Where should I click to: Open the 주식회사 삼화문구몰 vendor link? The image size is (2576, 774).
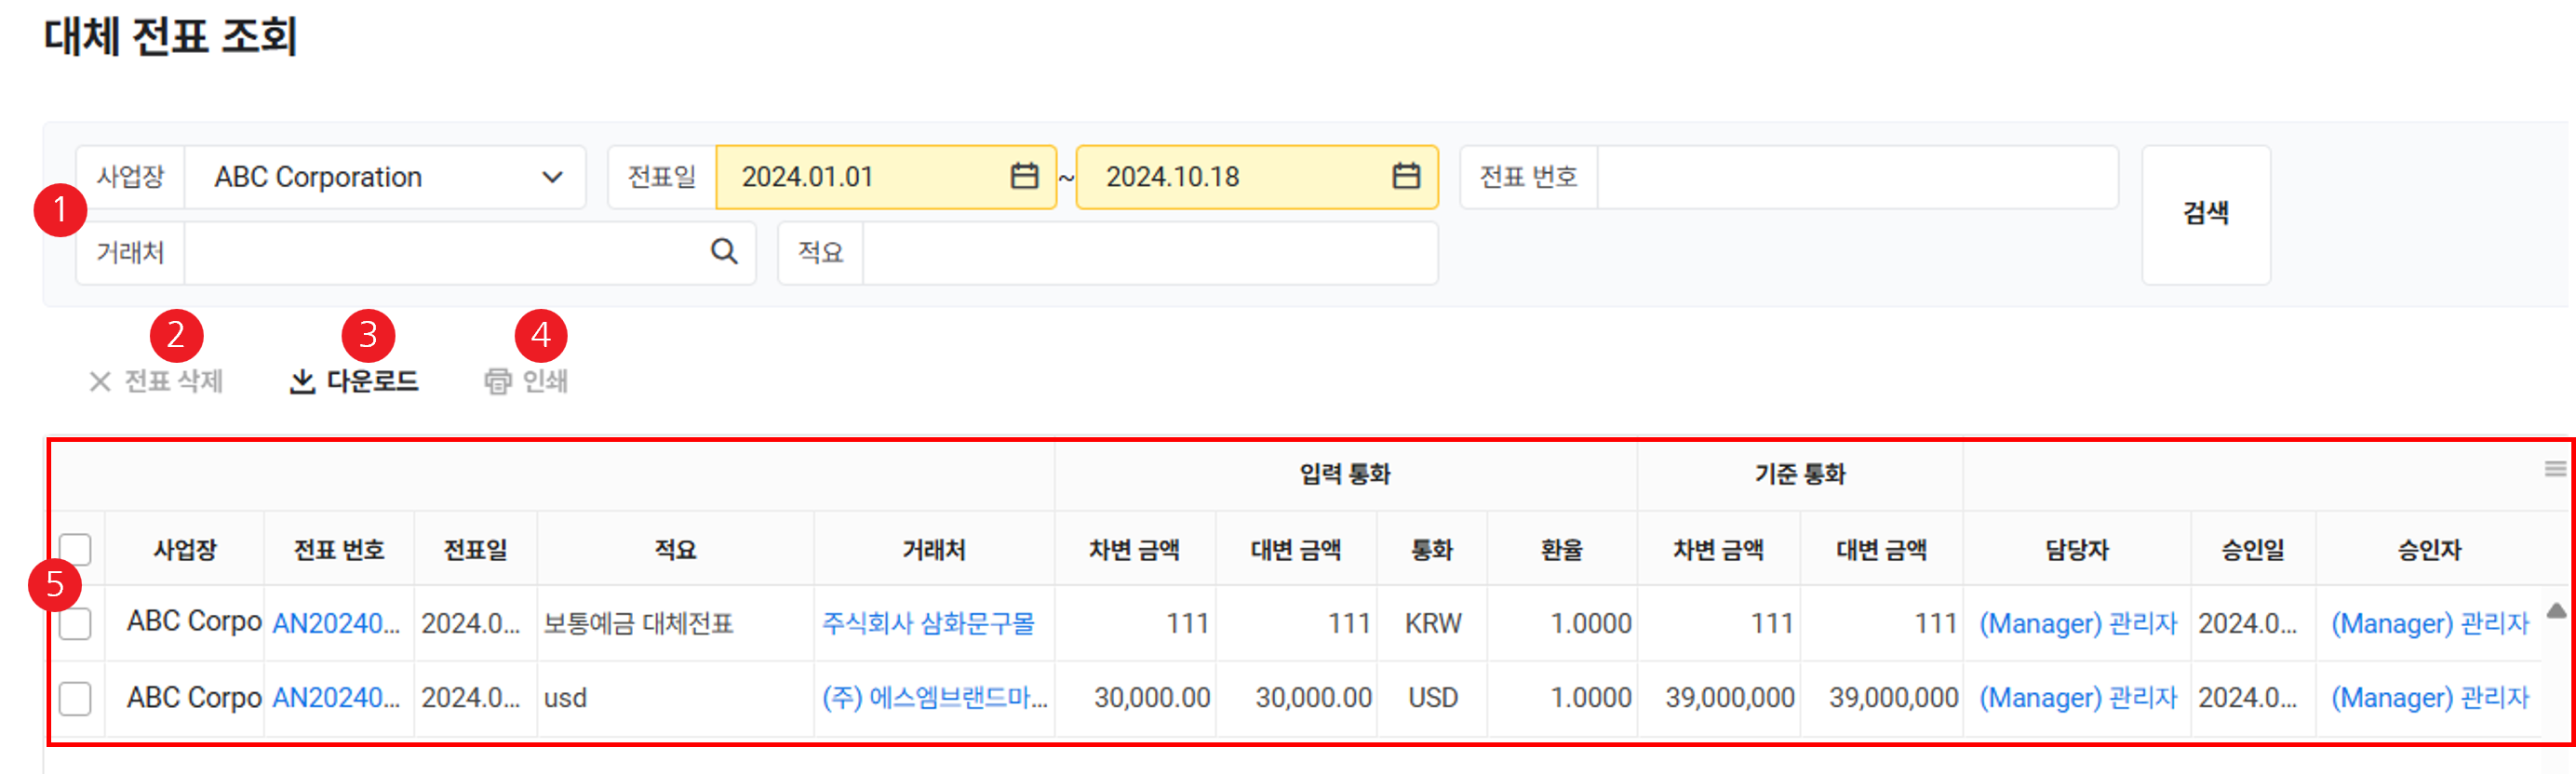(928, 623)
